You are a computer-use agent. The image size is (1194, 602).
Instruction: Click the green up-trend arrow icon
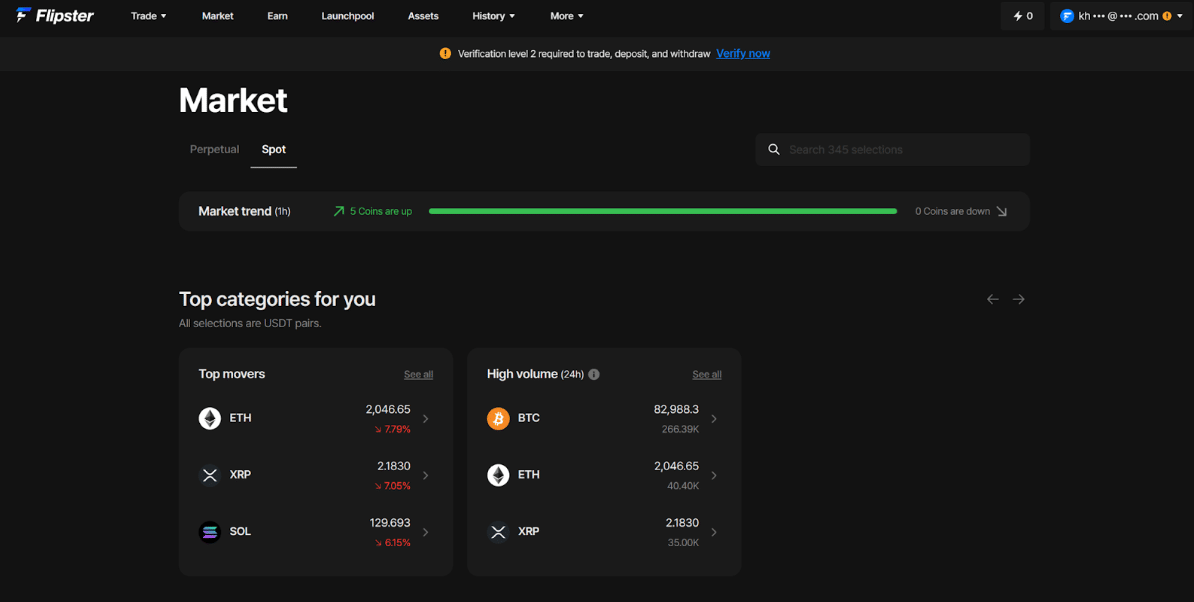339,212
